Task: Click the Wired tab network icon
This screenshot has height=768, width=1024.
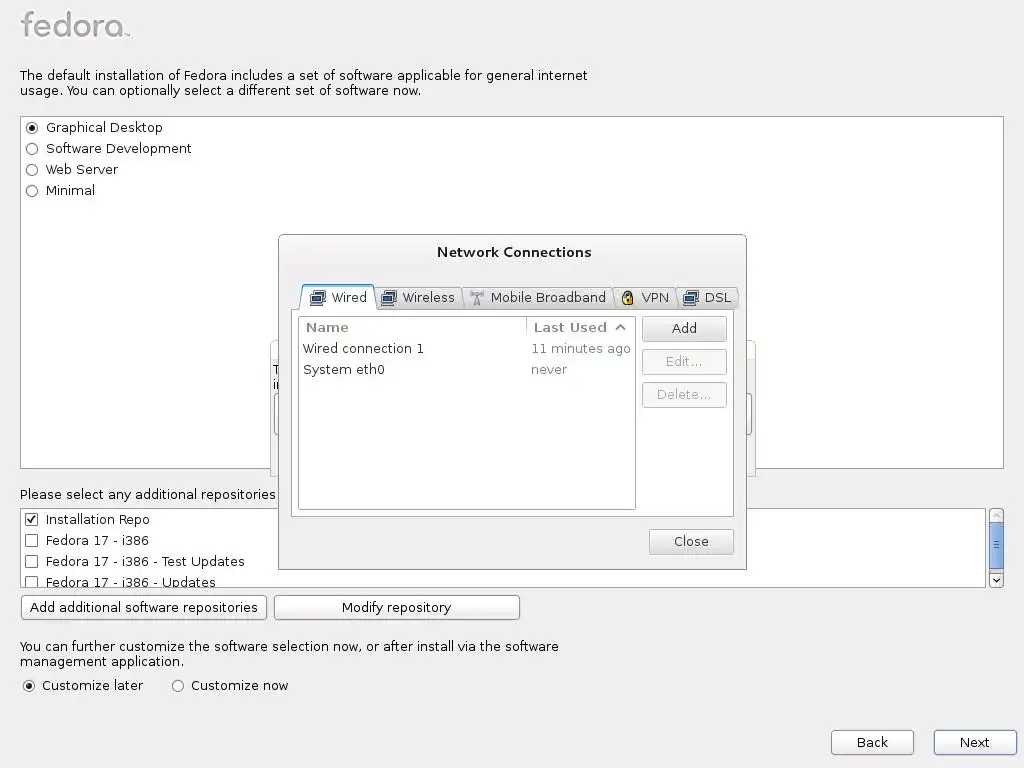Action: (x=317, y=298)
